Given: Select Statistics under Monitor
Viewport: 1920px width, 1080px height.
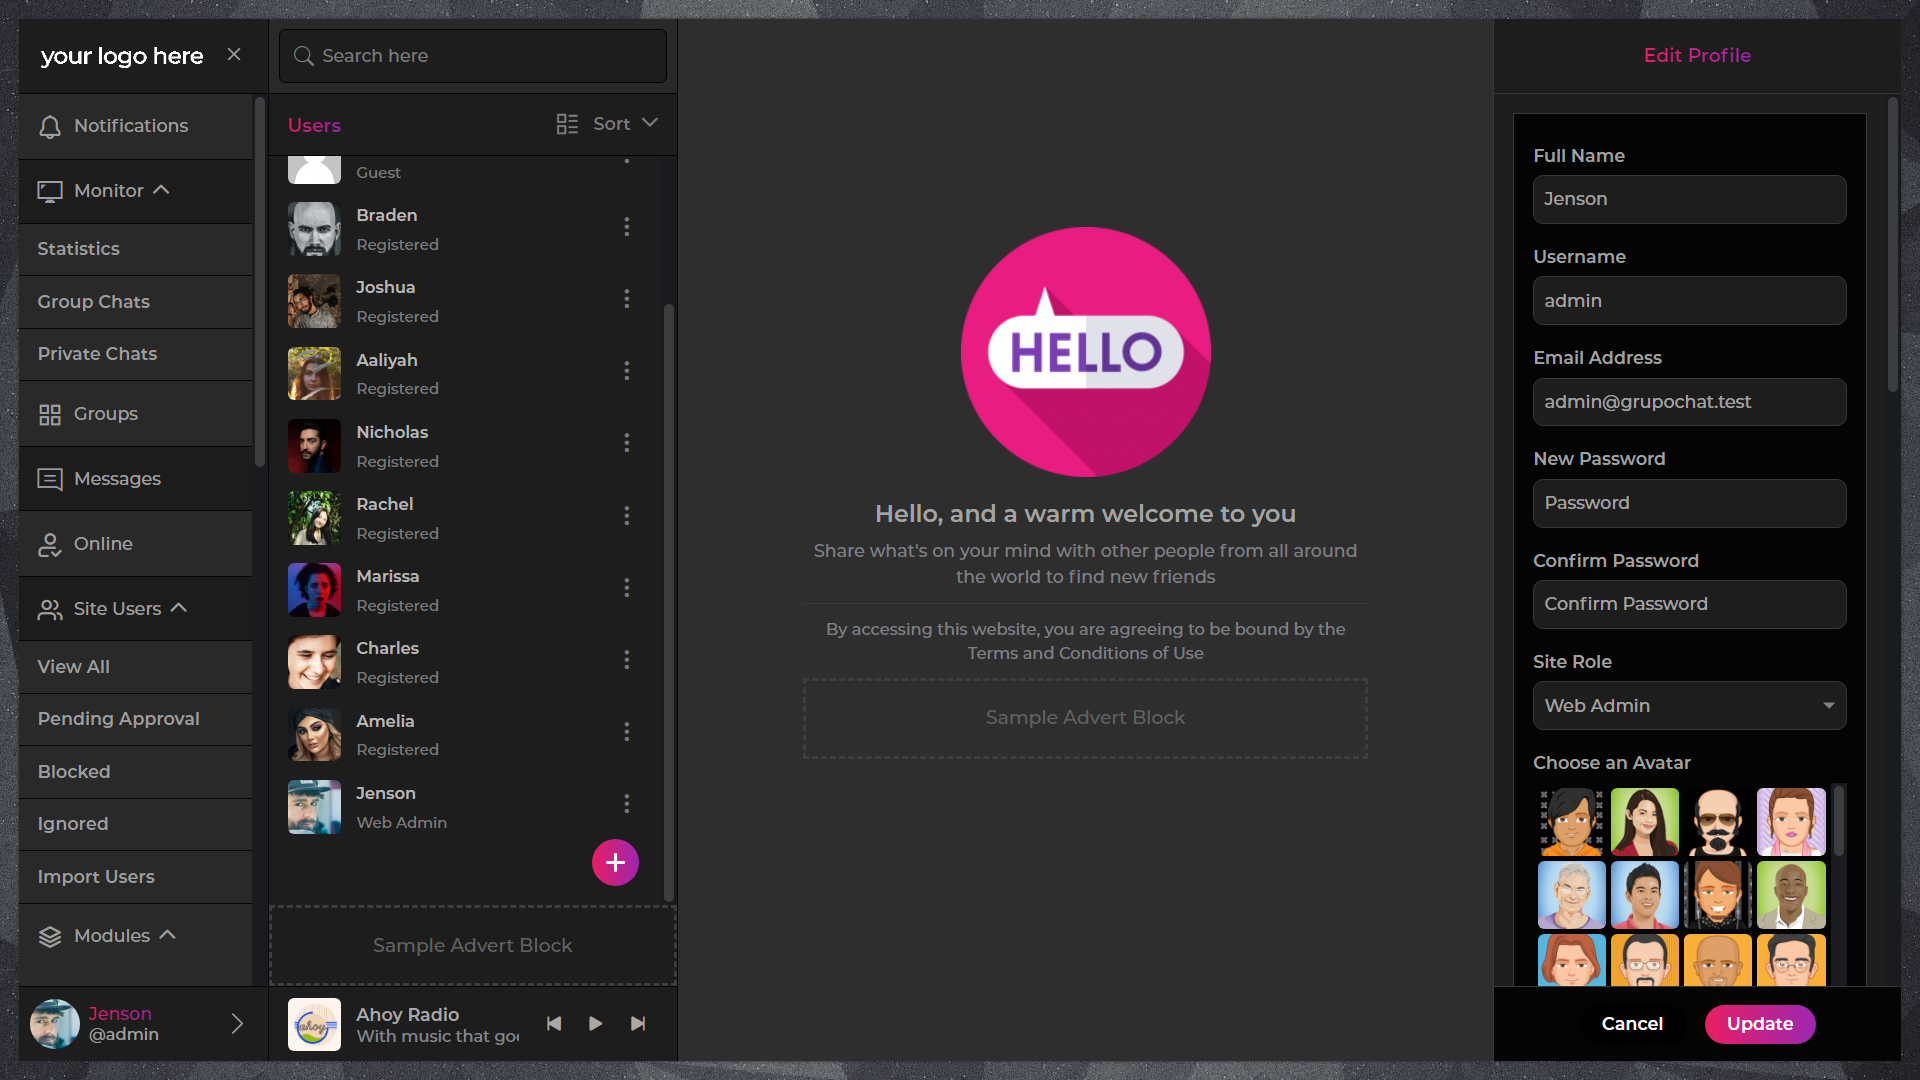Looking at the screenshot, I should pyautogui.click(x=78, y=249).
